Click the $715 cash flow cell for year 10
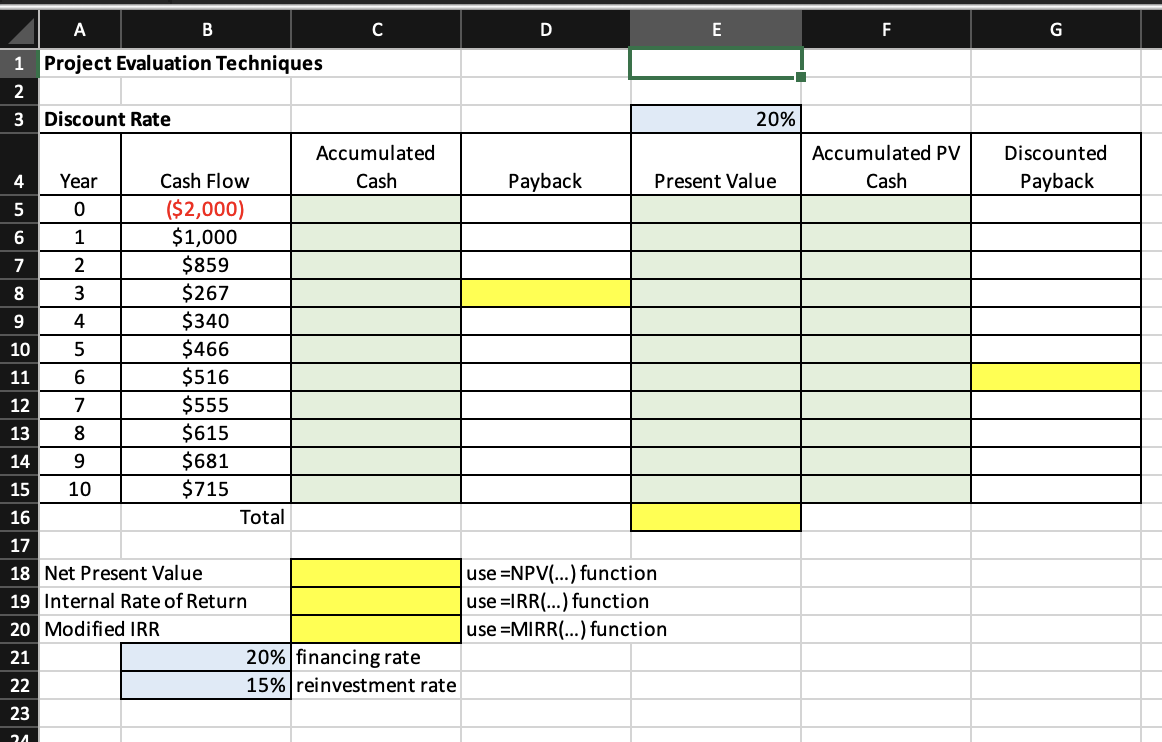Viewport: 1162px width, 742px height. [x=204, y=489]
